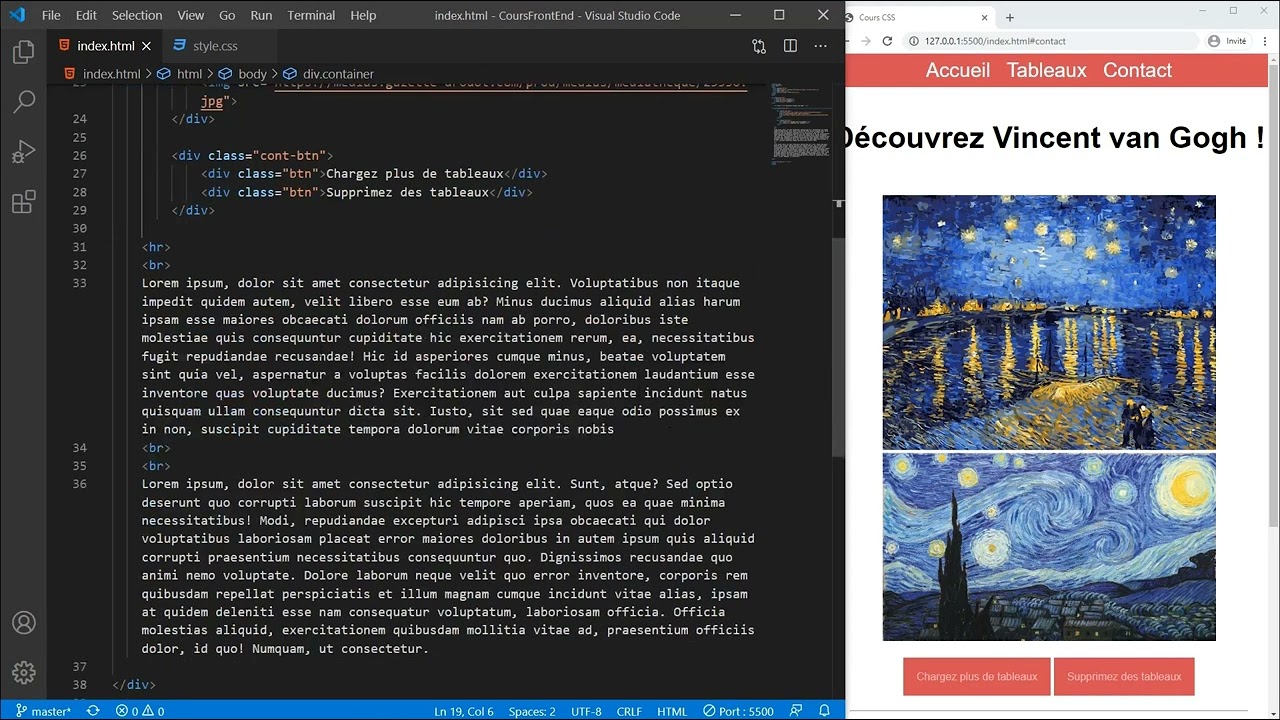Click the master* branch indicator

coord(43,711)
